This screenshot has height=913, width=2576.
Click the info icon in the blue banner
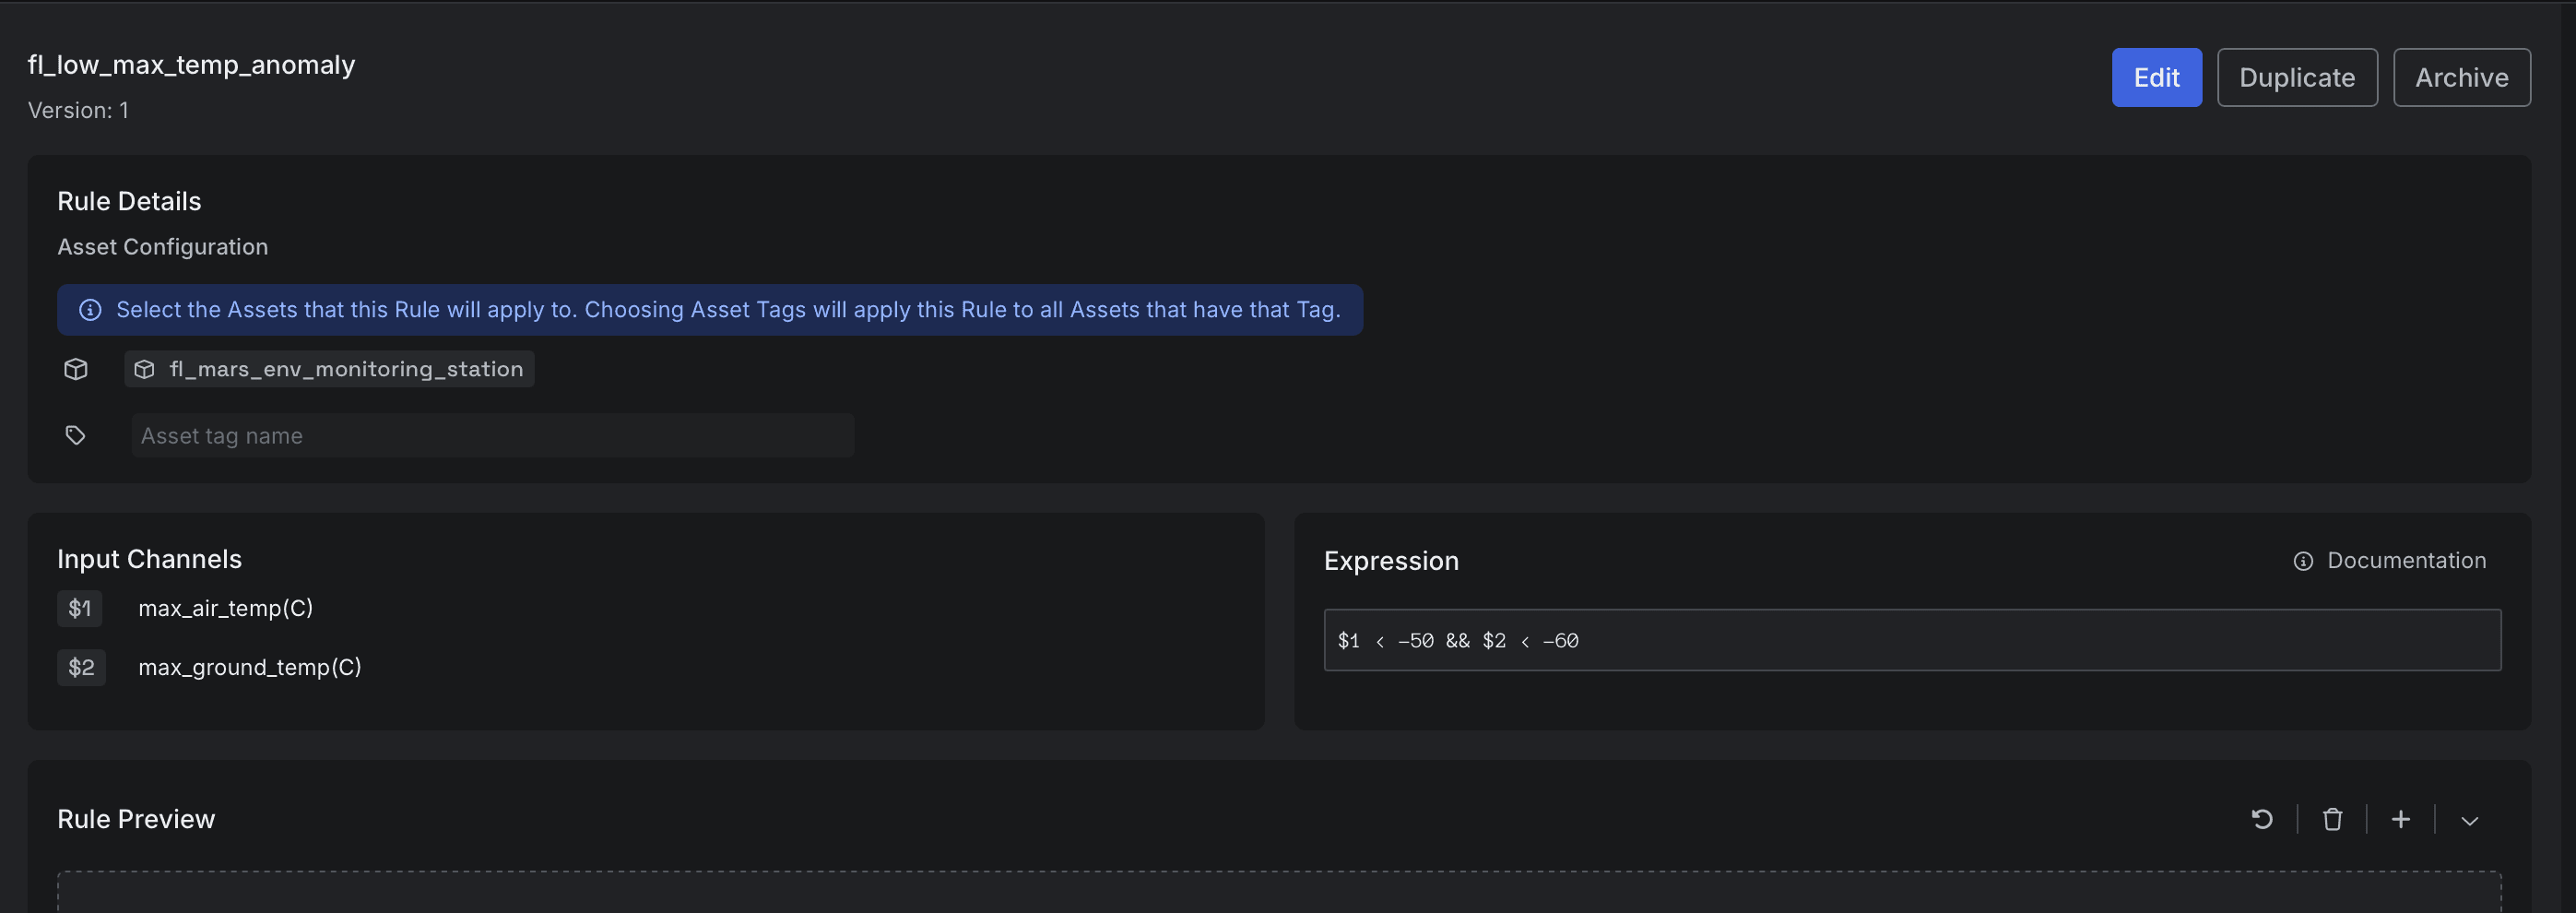pyautogui.click(x=90, y=310)
